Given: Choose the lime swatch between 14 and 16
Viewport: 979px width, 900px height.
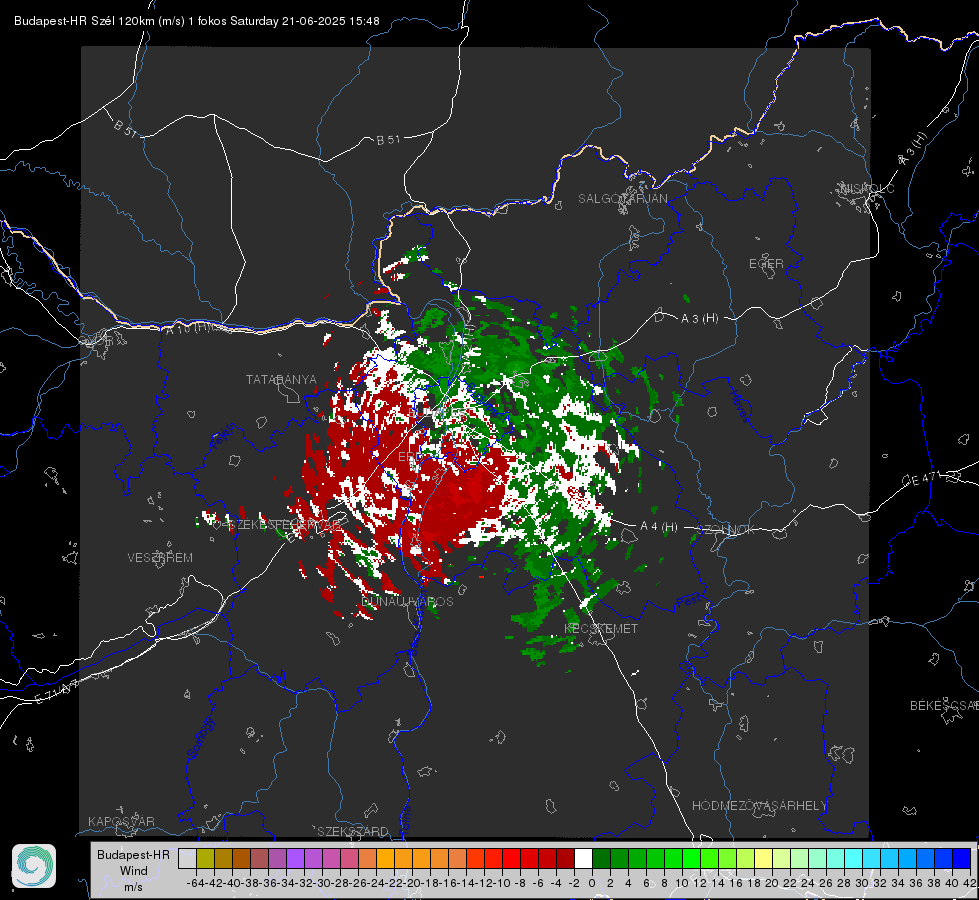Looking at the screenshot, I should (727, 858).
